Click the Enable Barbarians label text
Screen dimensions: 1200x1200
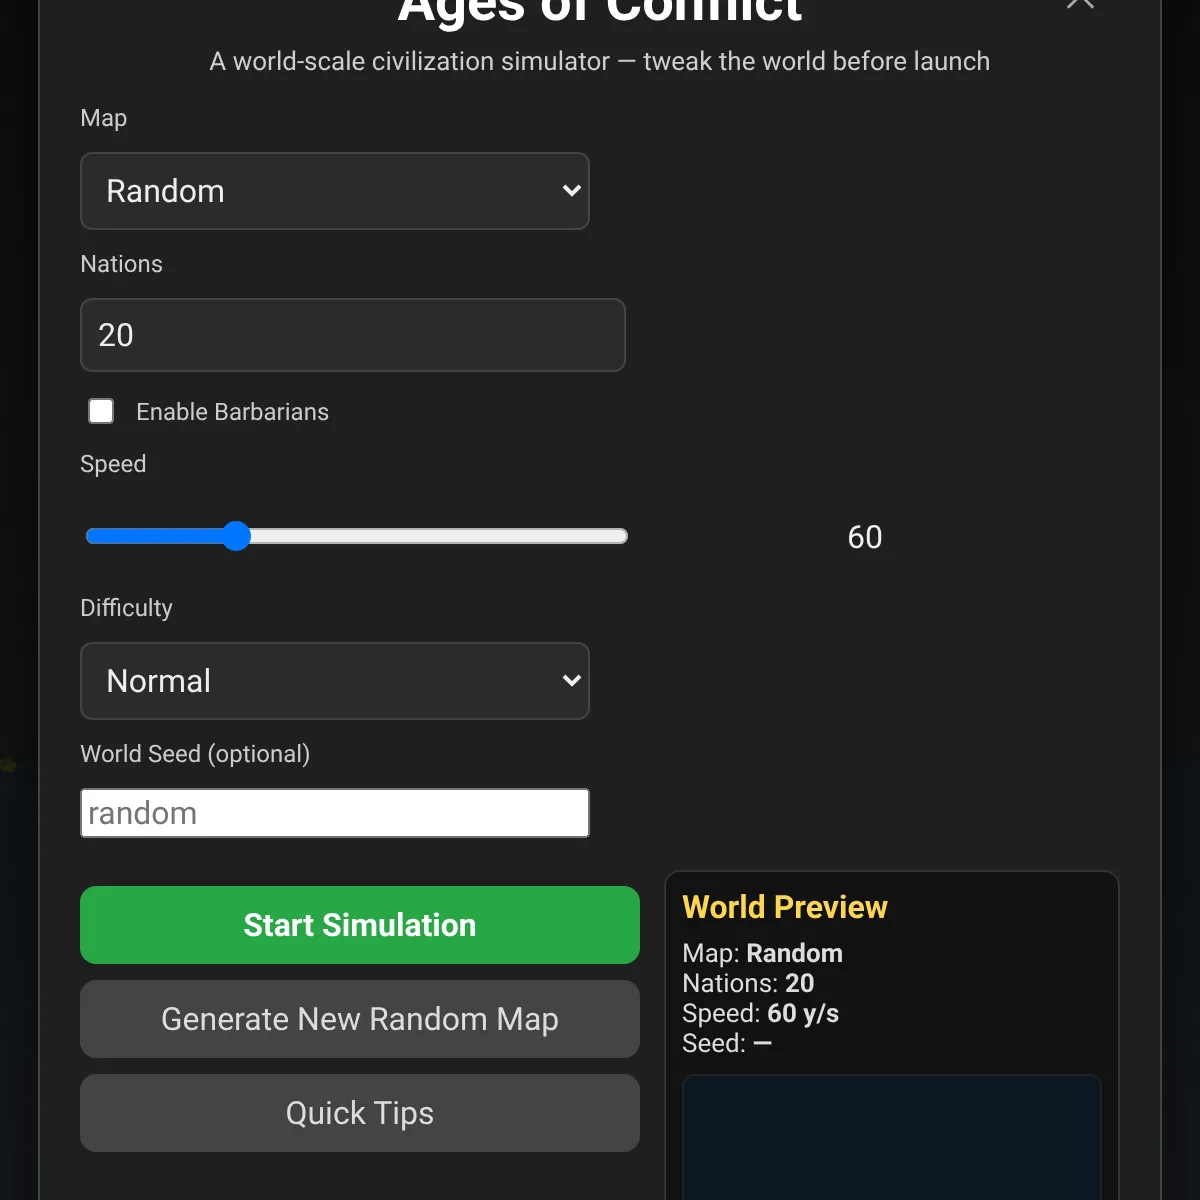[x=232, y=412]
